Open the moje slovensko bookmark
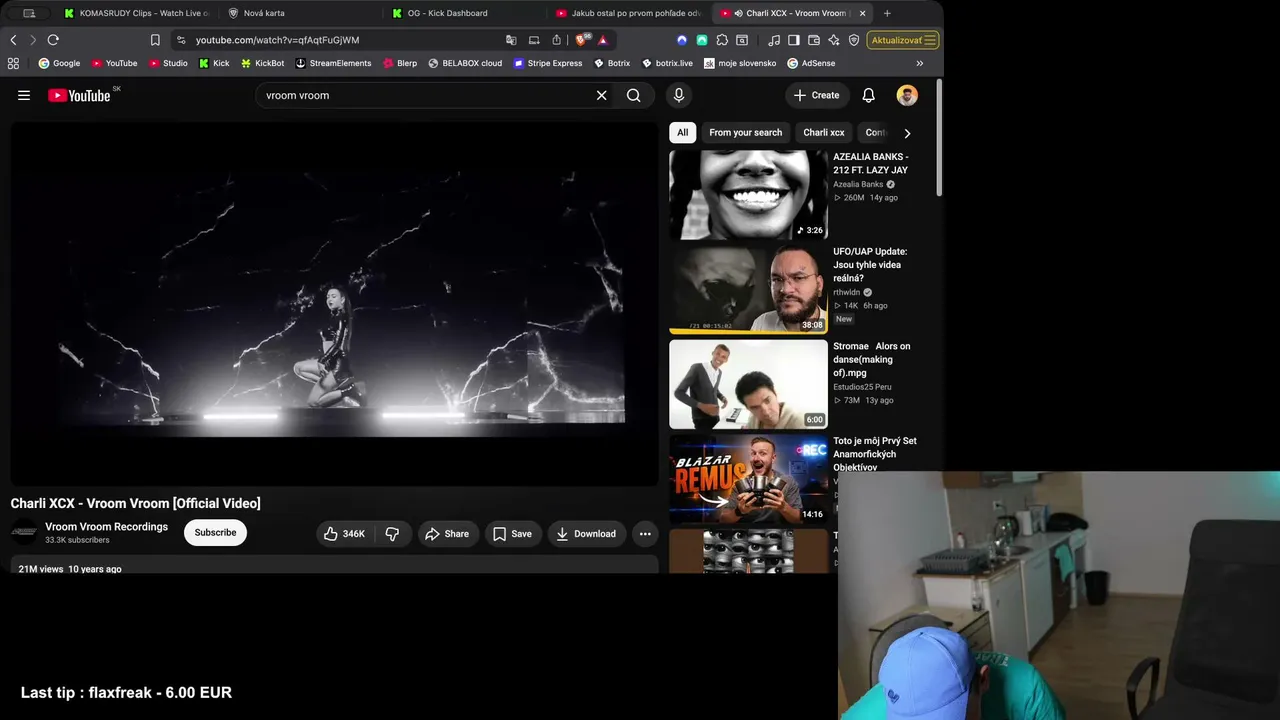The width and height of the screenshot is (1280, 720). pos(740,63)
